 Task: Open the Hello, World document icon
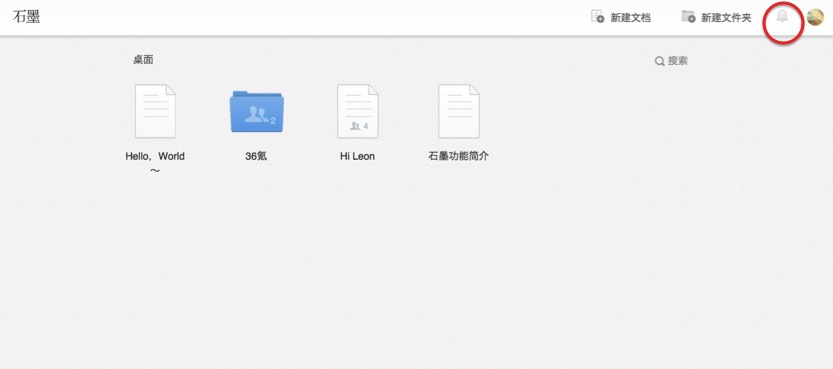(x=155, y=111)
